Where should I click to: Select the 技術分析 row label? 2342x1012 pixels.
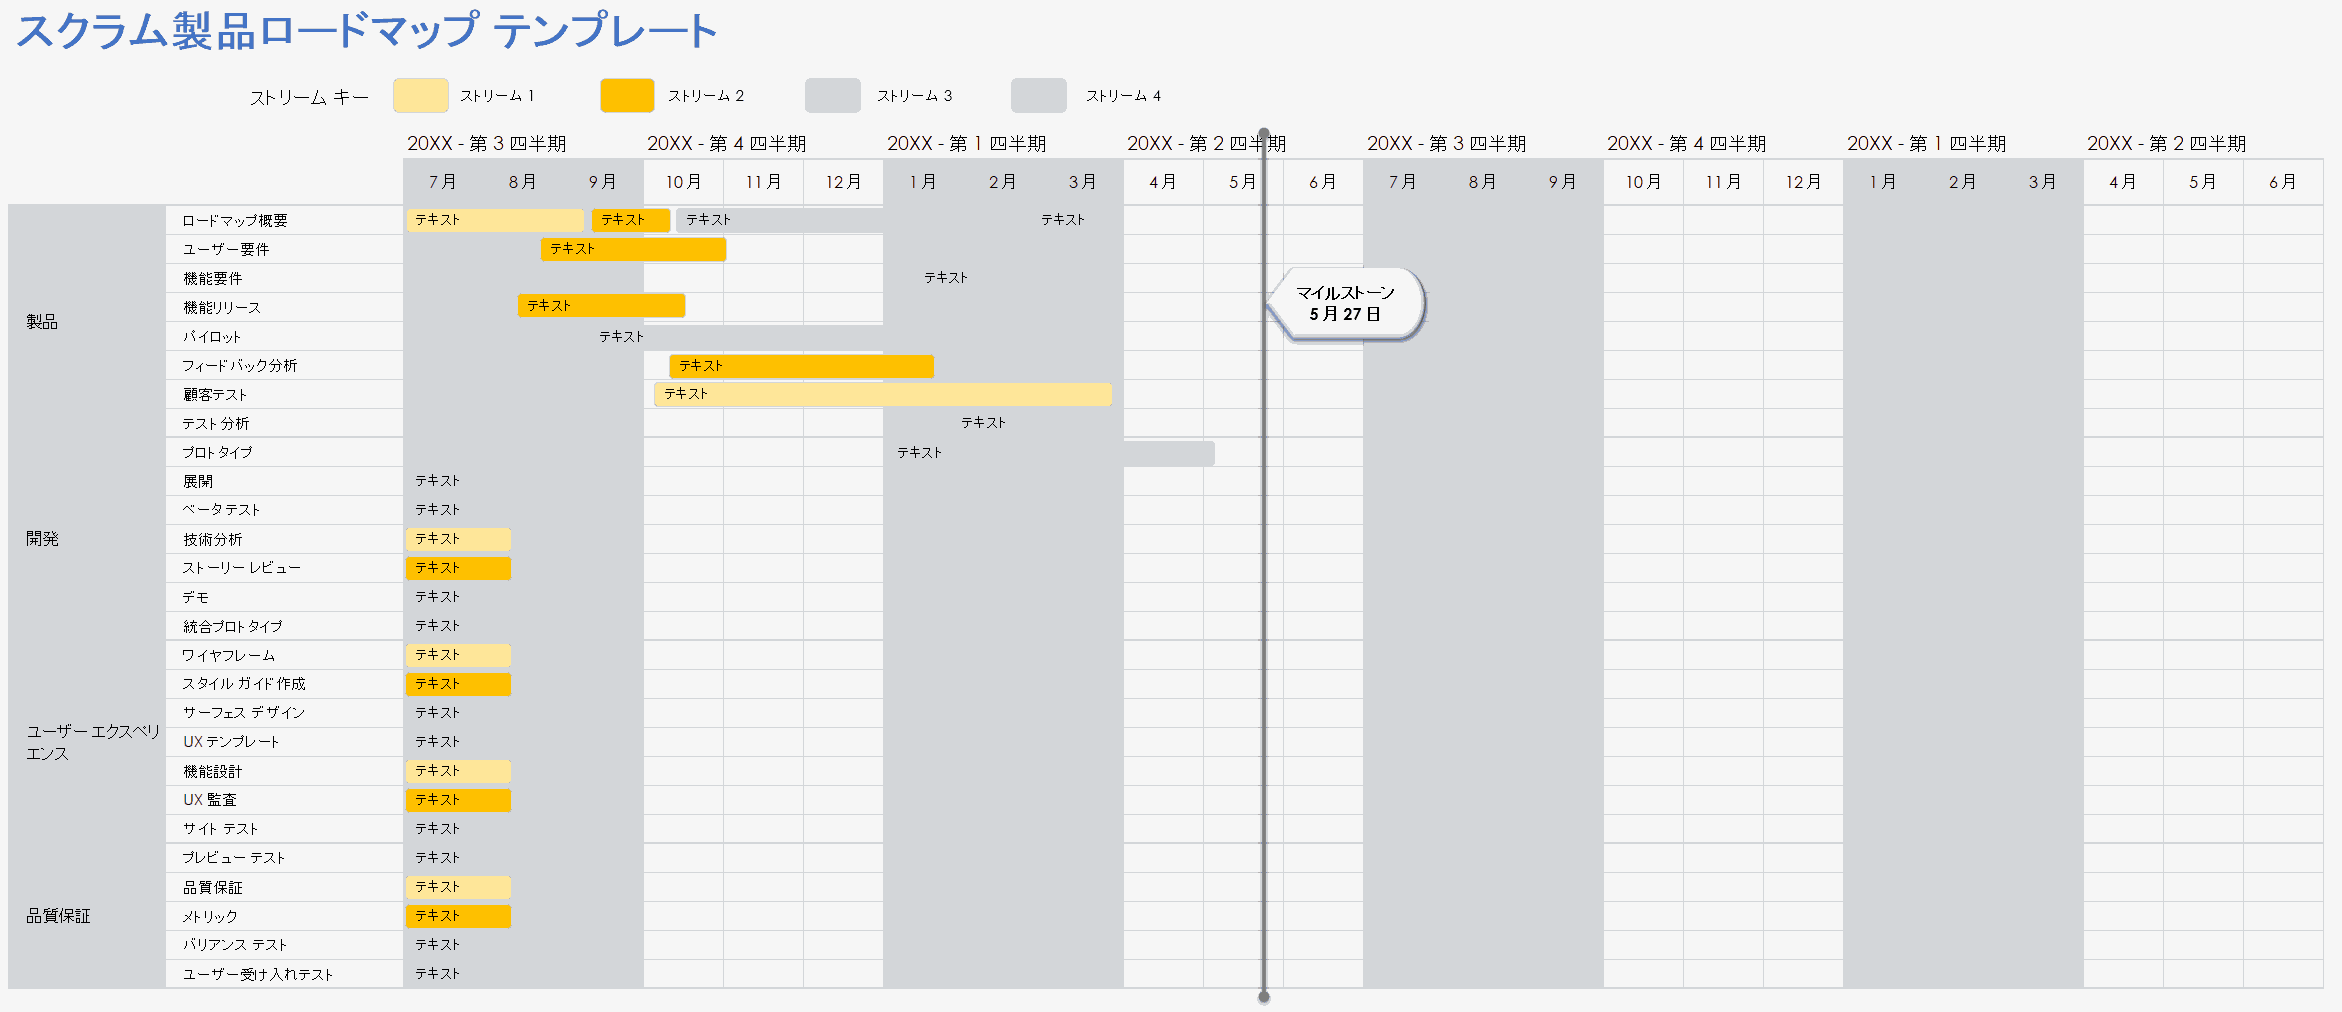pyautogui.click(x=212, y=539)
